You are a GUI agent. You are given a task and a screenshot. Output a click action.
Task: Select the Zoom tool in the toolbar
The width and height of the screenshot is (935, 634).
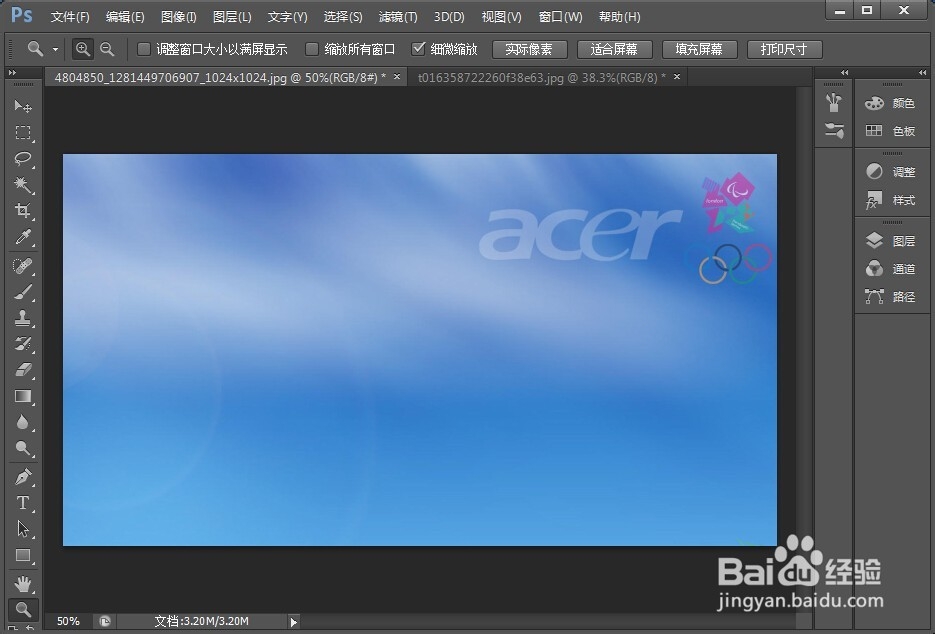[23, 609]
